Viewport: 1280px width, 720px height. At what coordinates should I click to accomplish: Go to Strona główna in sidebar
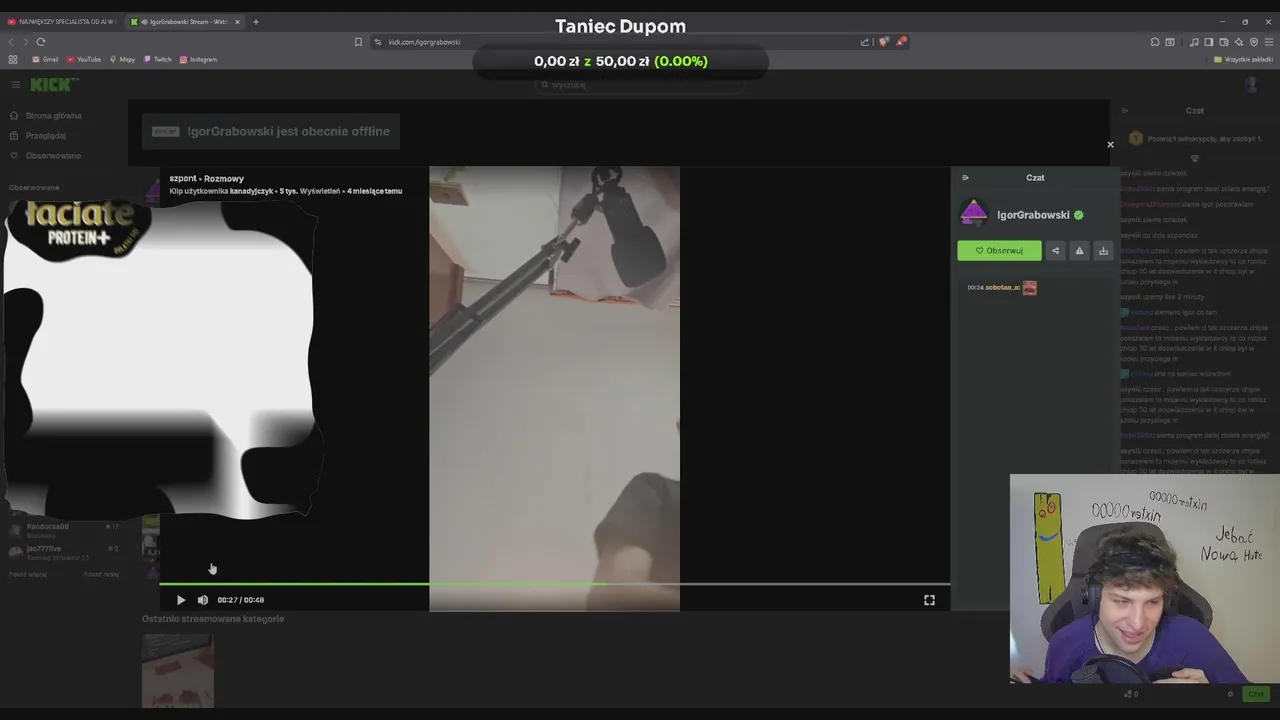[46, 116]
